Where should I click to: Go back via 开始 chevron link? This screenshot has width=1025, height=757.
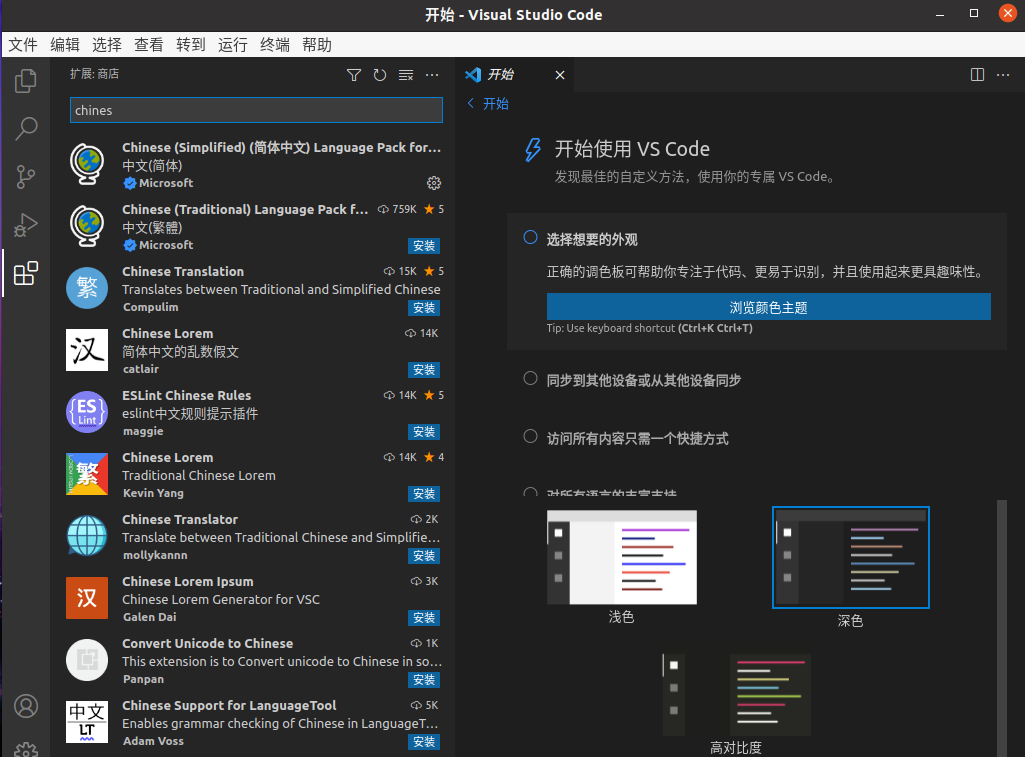488,103
